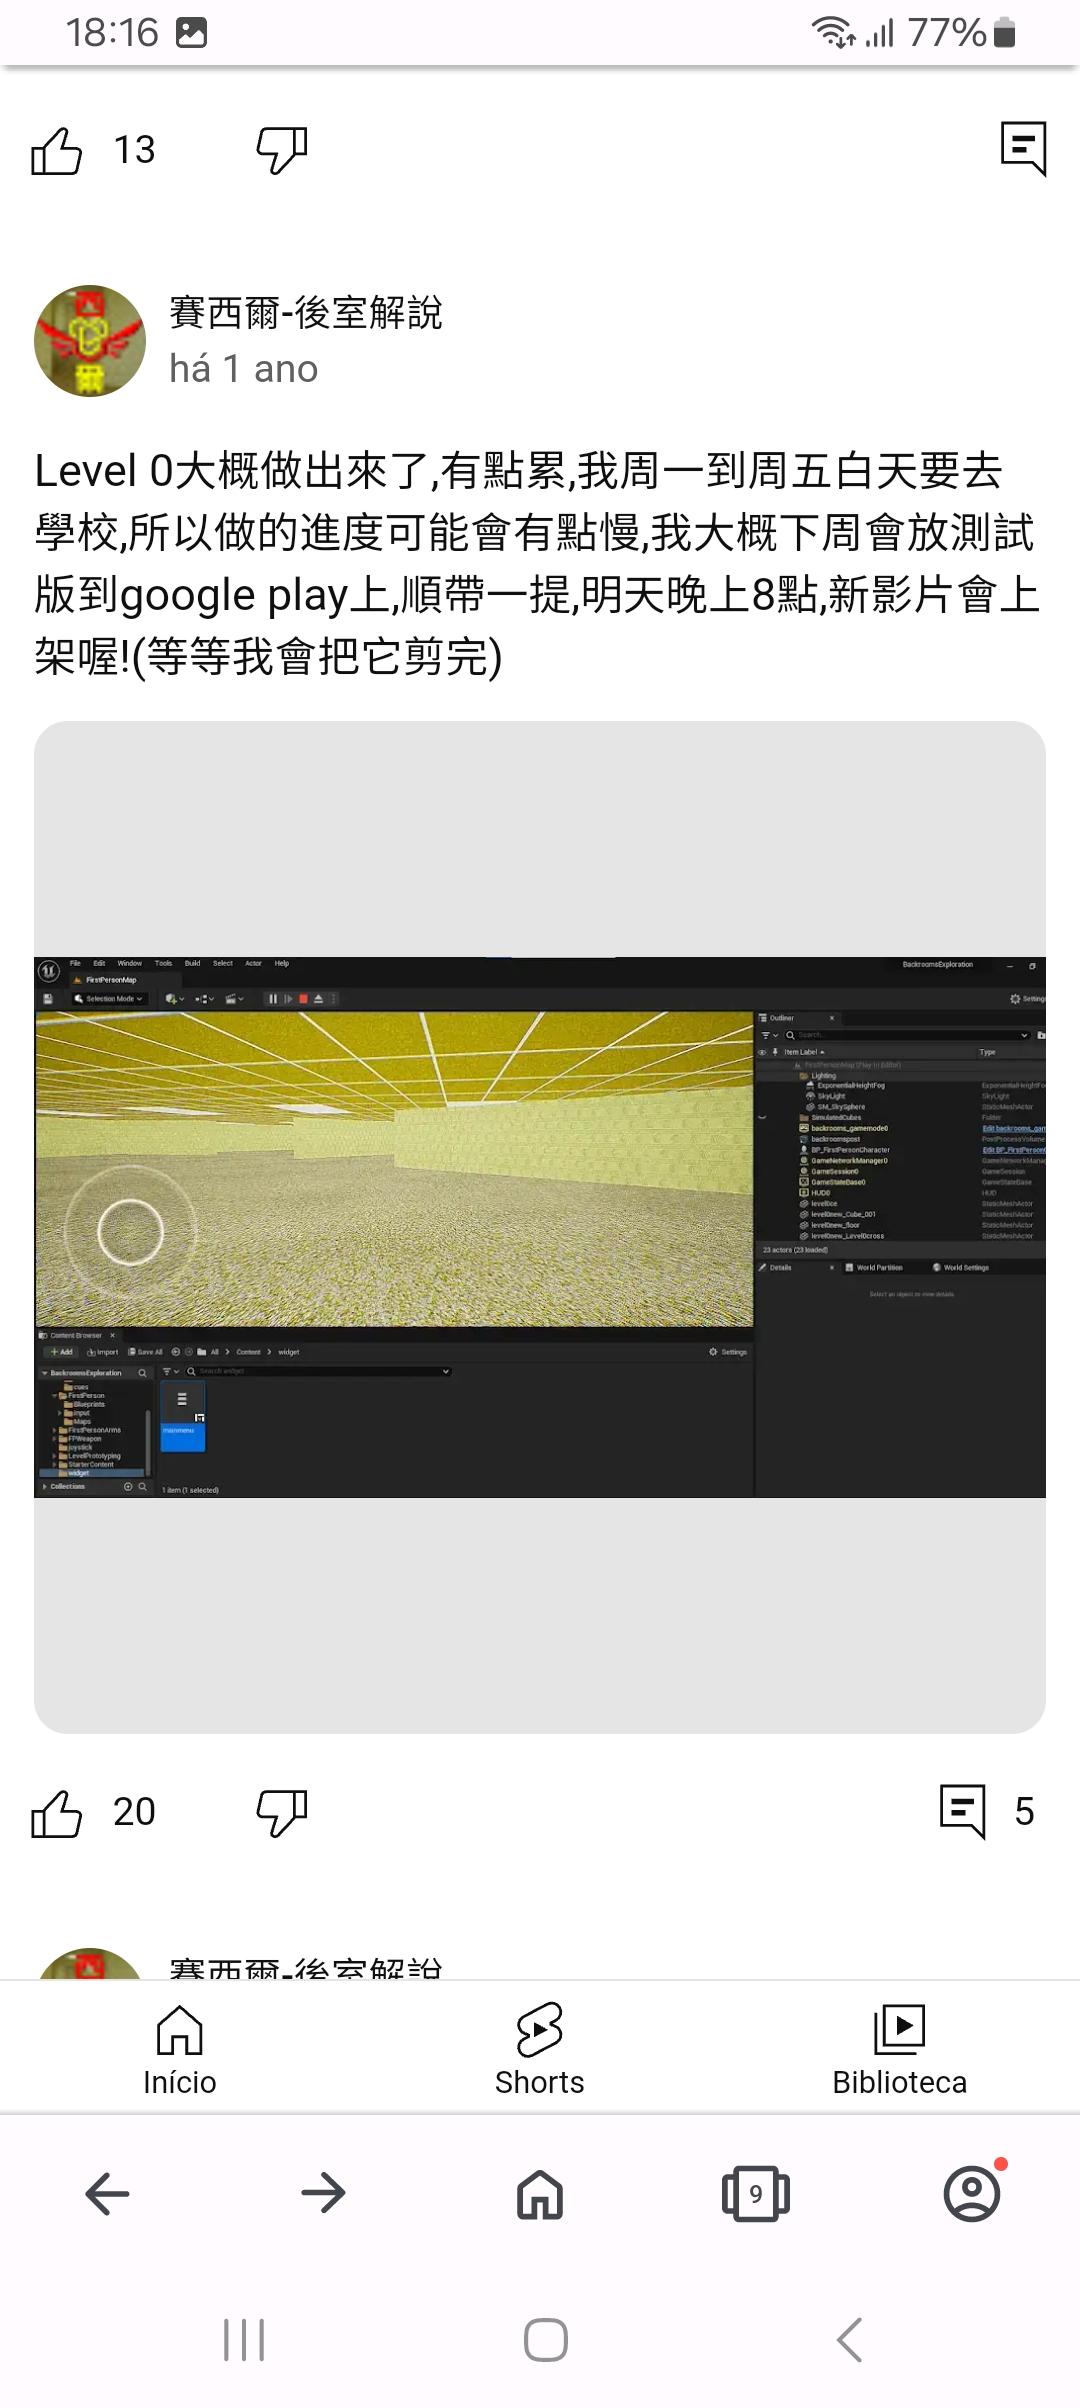Open the 賽西爾-後室解說 channel avatar
1080x2408 pixels.
coord(90,341)
